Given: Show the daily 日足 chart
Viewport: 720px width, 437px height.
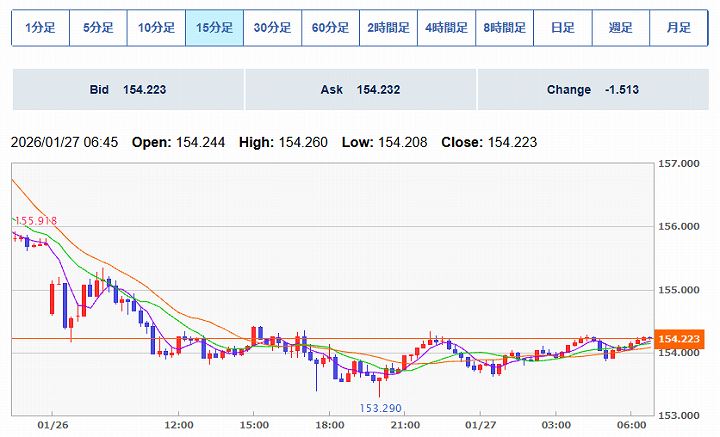Looking at the screenshot, I should (x=562, y=28).
